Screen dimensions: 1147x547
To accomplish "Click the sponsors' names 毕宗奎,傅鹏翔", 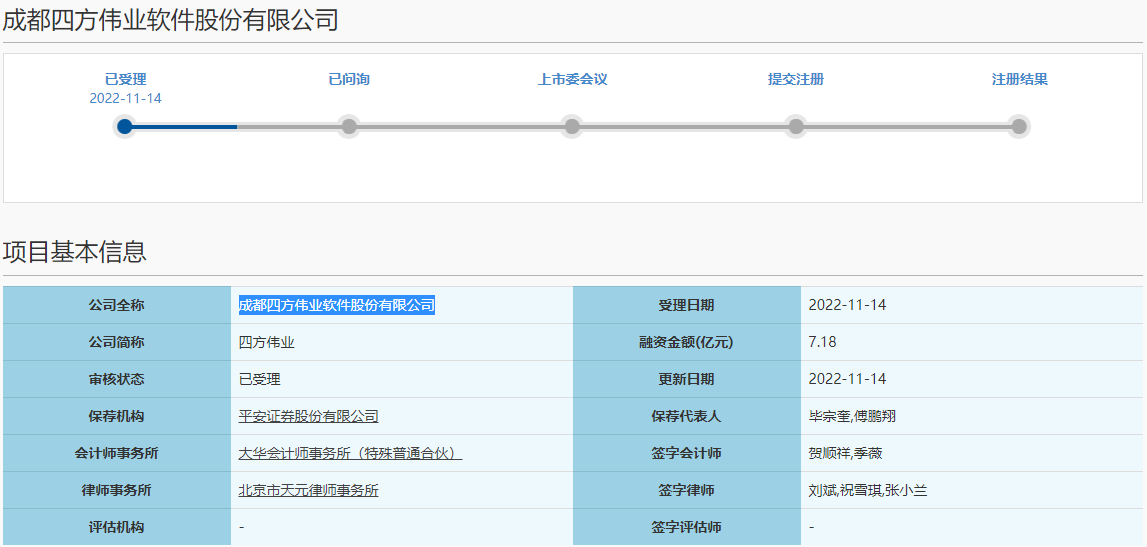I will (x=852, y=417).
